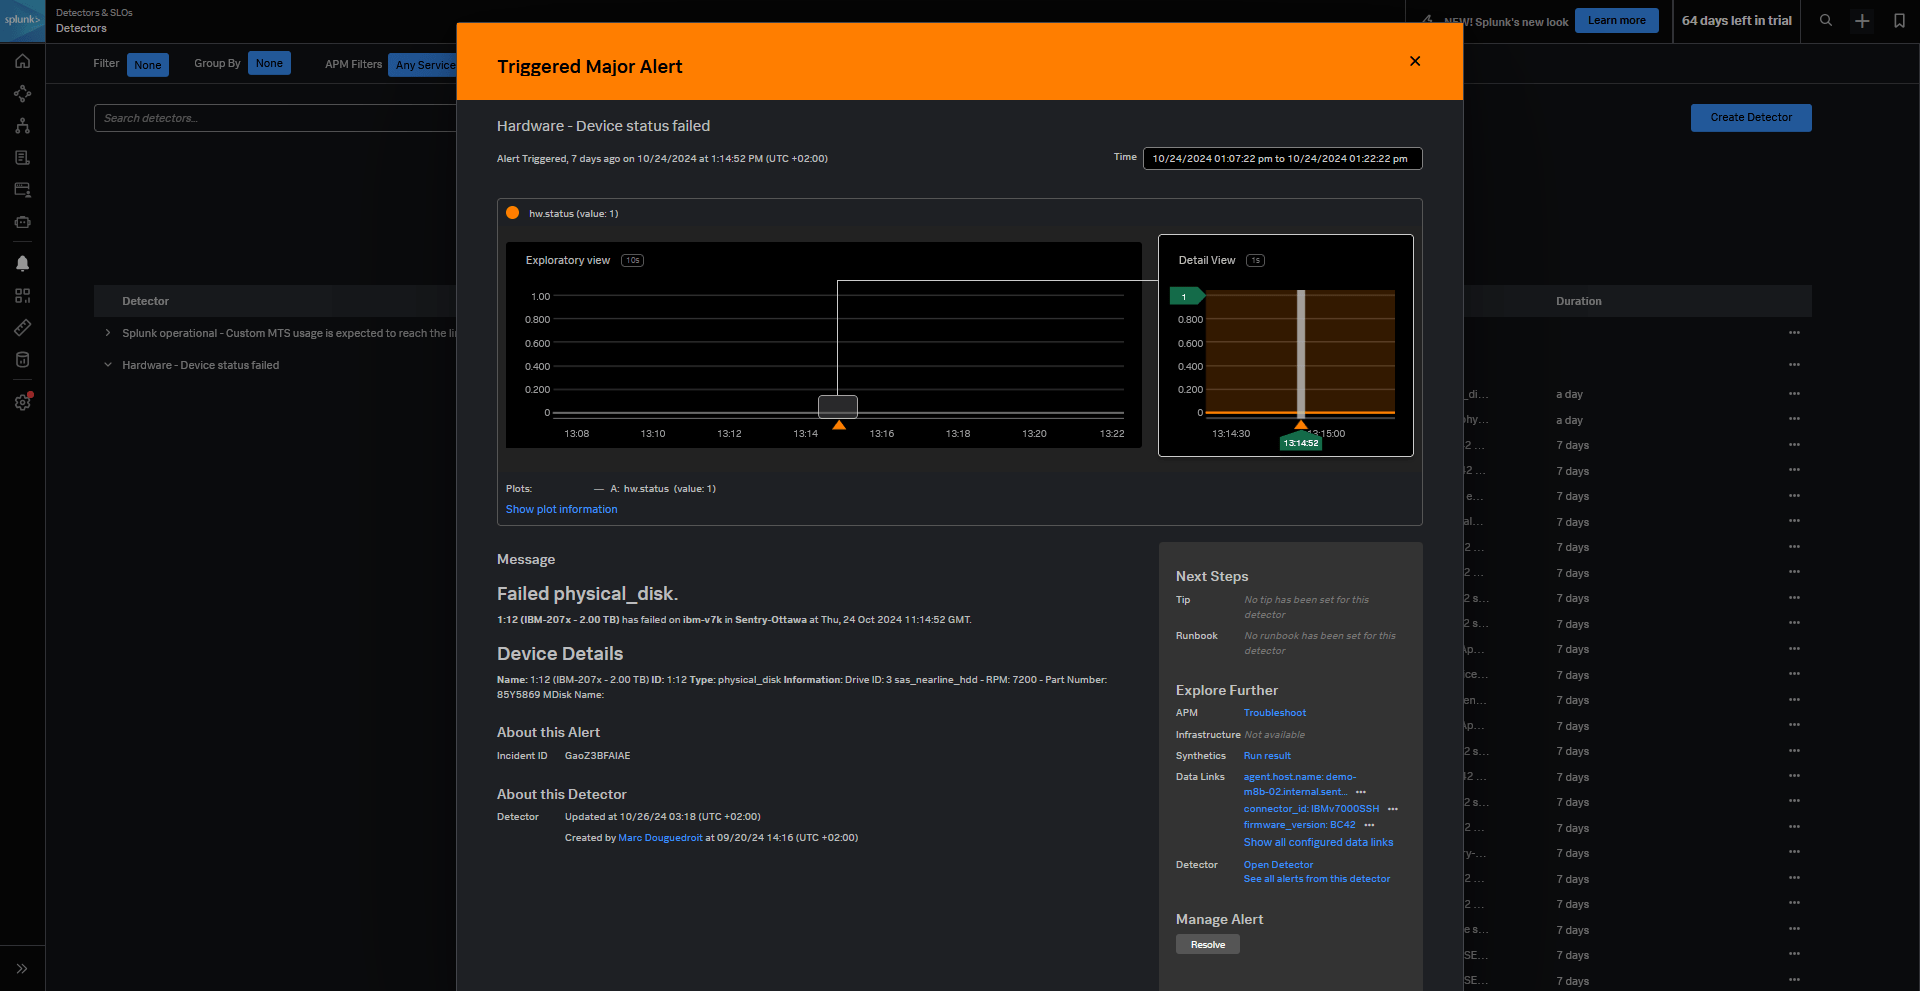Click the Learn more button

(1616, 21)
